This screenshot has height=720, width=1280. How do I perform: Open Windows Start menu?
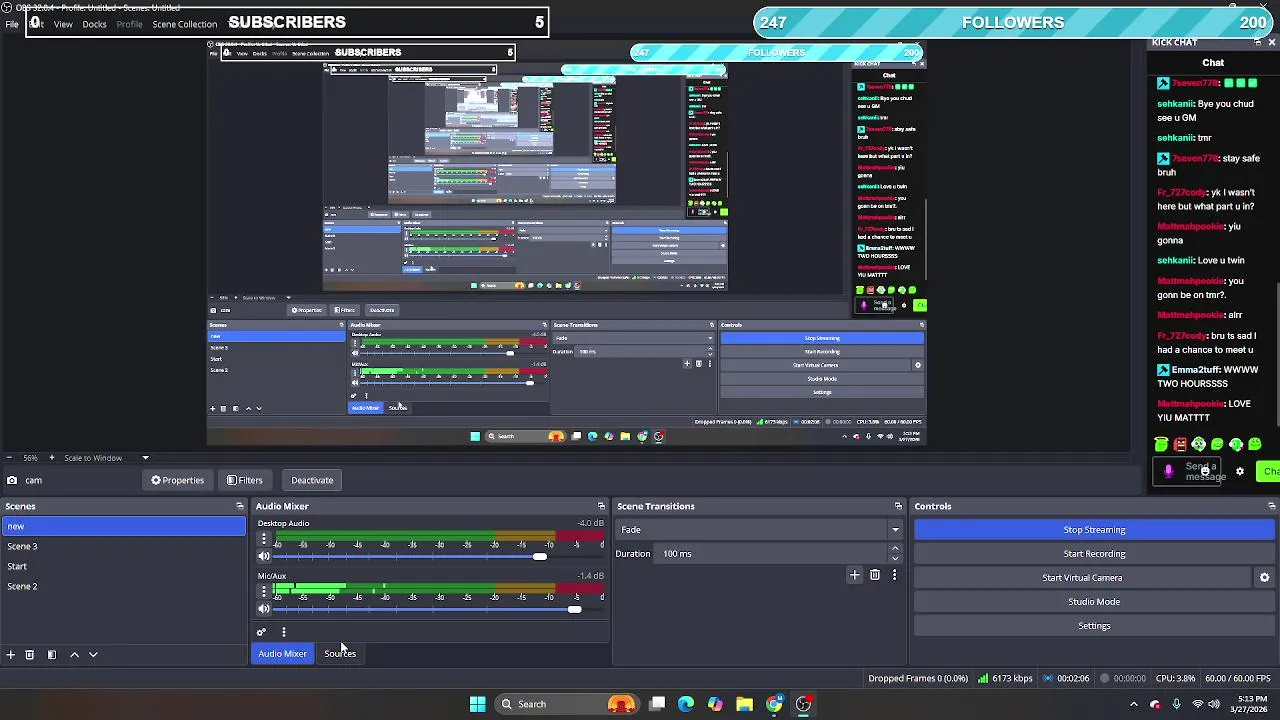pyautogui.click(x=477, y=704)
